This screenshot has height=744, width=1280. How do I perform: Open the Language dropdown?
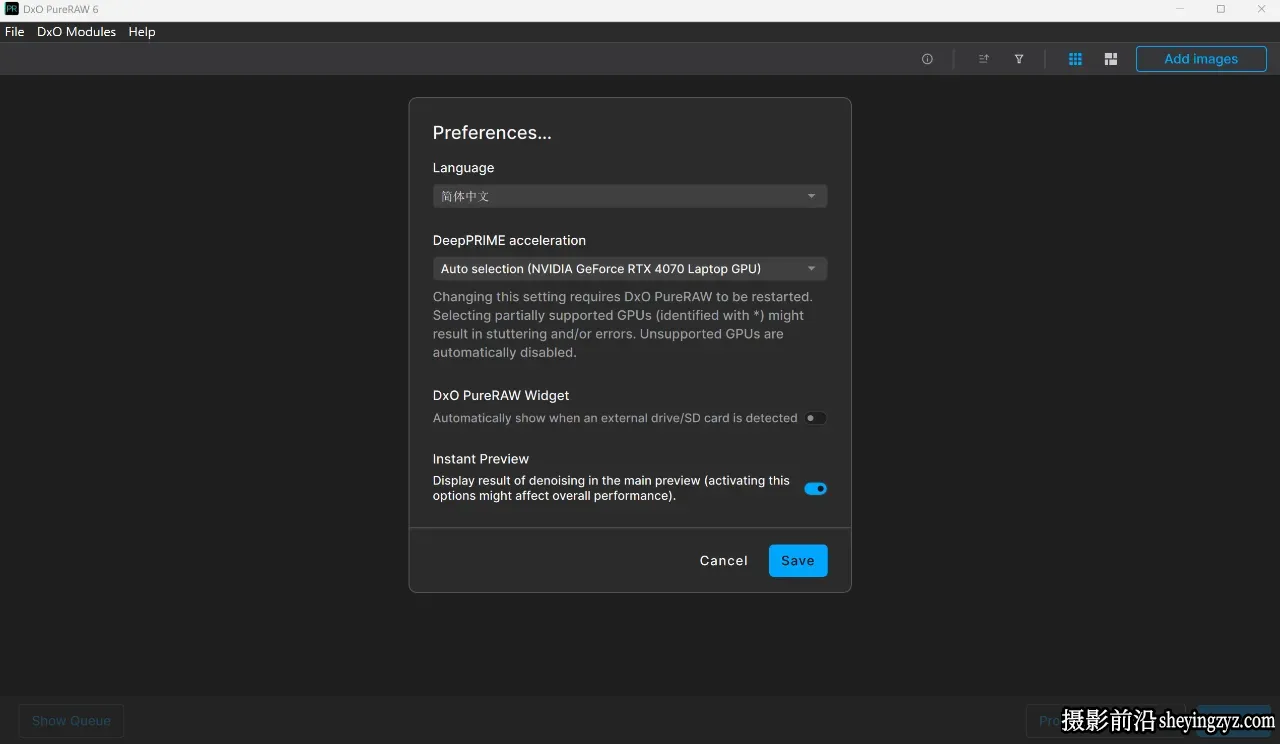tap(630, 196)
